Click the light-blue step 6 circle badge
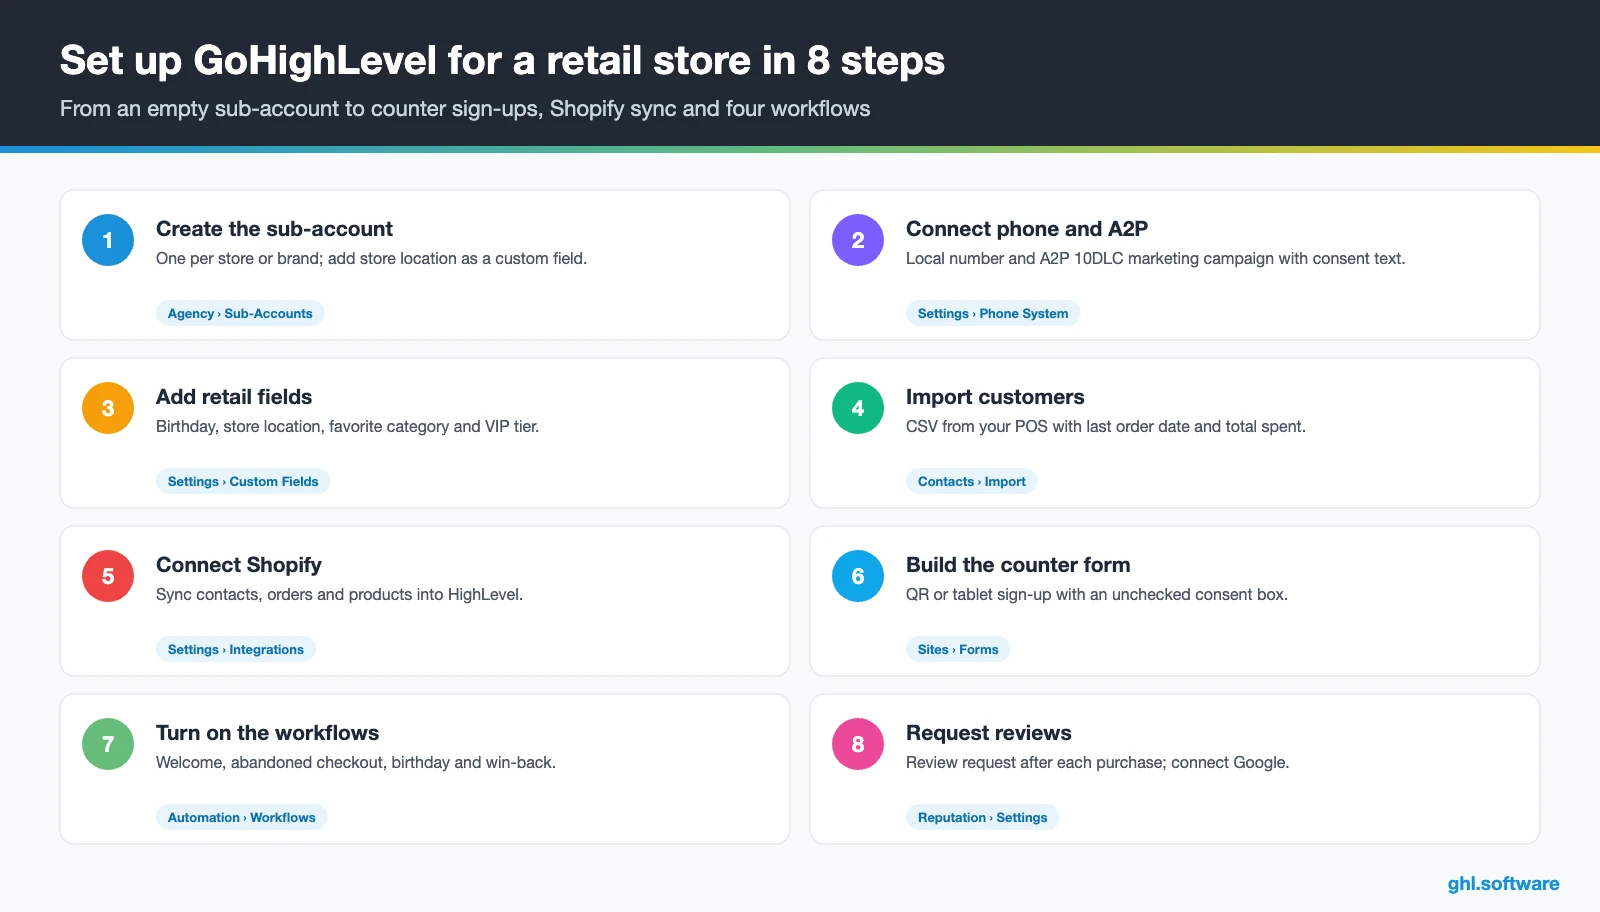Viewport: 1600px width, 912px height. click(858, 576)
